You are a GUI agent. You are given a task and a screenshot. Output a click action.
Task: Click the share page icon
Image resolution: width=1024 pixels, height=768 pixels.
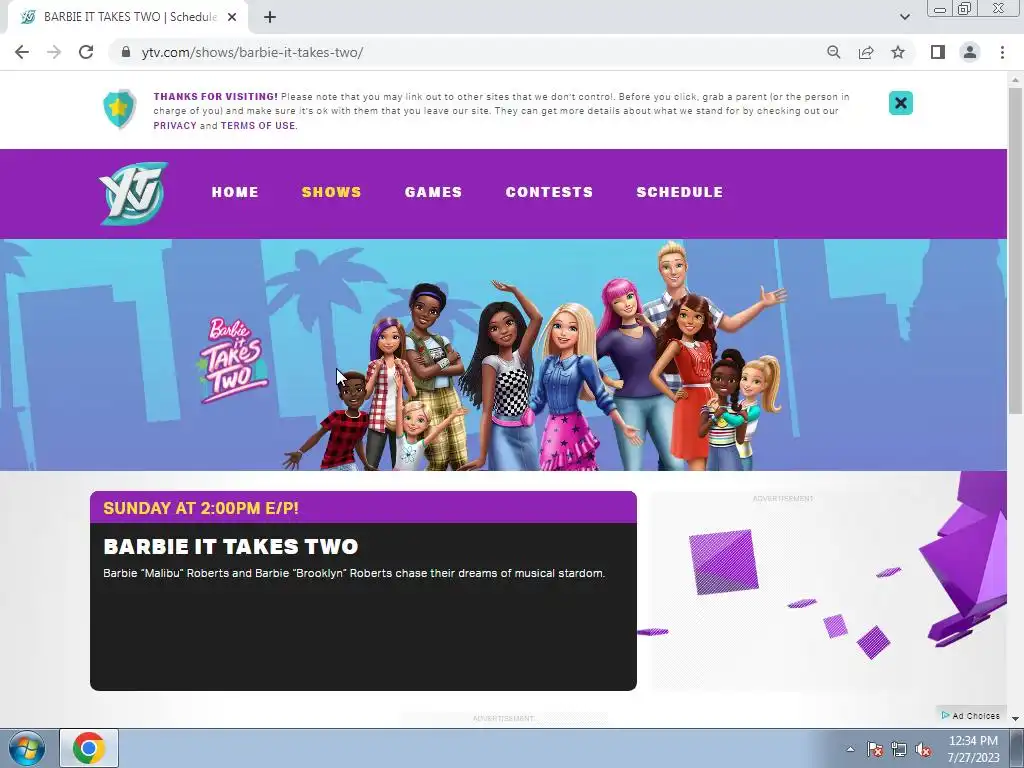point(866,52)
